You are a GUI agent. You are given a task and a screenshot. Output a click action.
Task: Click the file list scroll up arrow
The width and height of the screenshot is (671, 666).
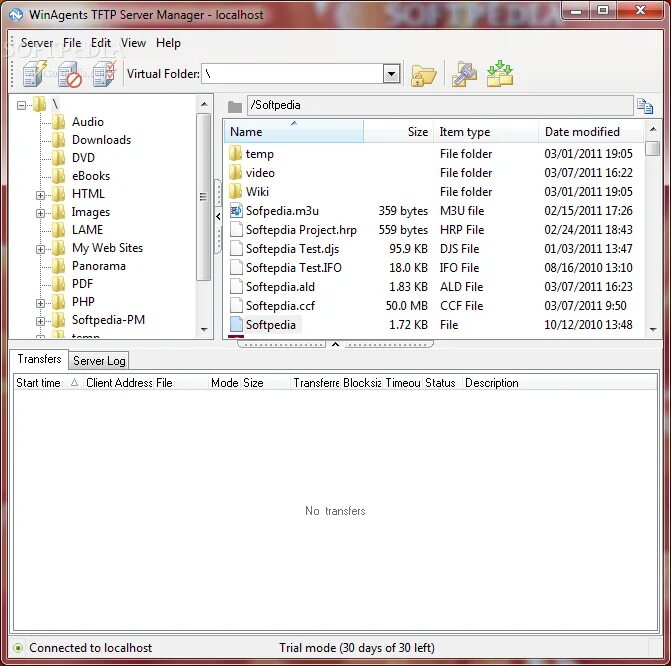click(x=653, y=129)
